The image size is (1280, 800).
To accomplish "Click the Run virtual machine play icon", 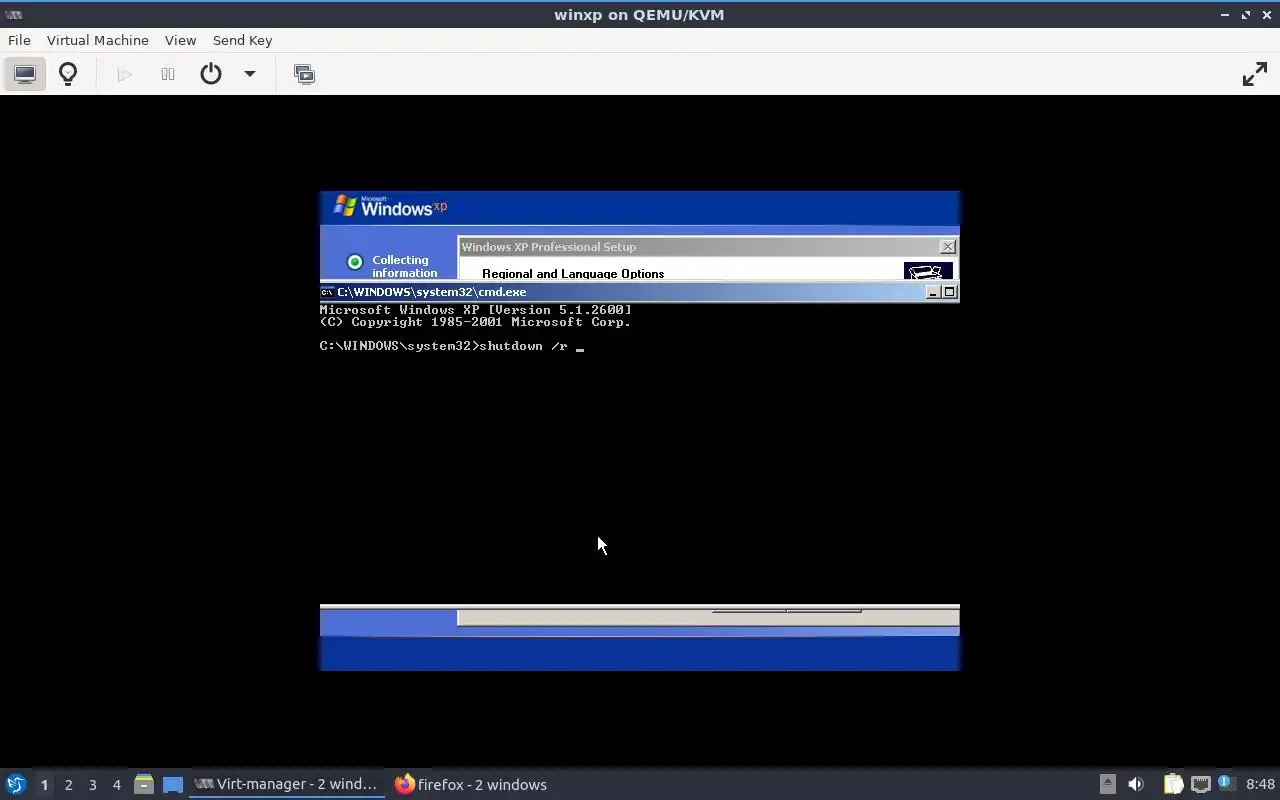I will pyautogui.click(x=124, y=74).
